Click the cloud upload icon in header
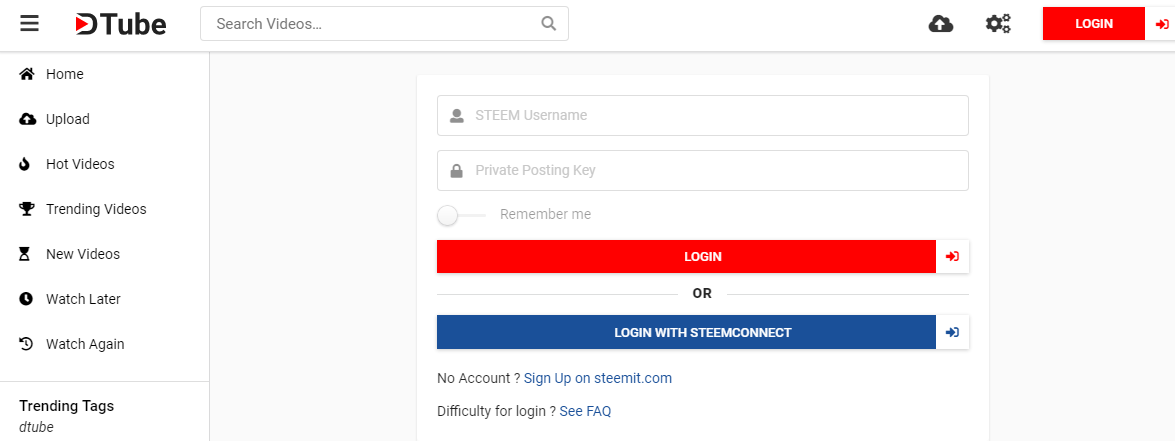 [940, 24]
